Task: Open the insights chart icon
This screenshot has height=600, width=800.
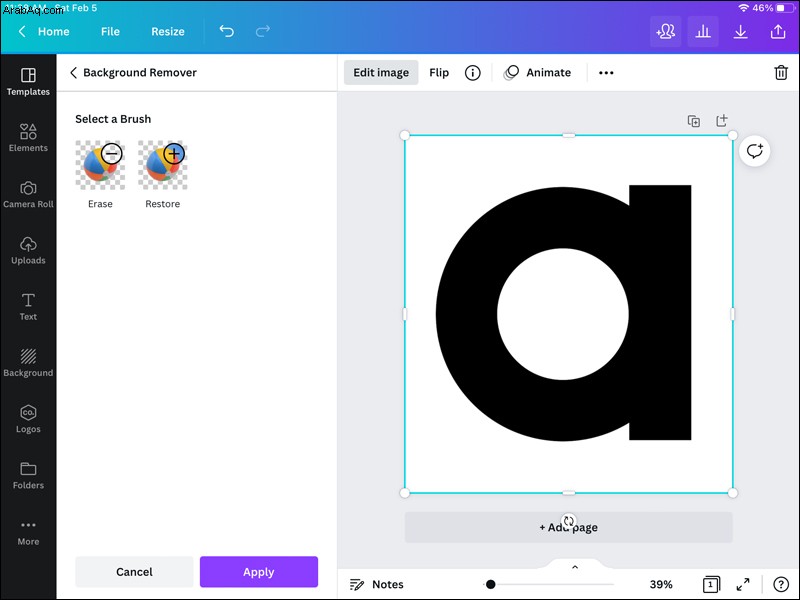Action: [703, 32]
